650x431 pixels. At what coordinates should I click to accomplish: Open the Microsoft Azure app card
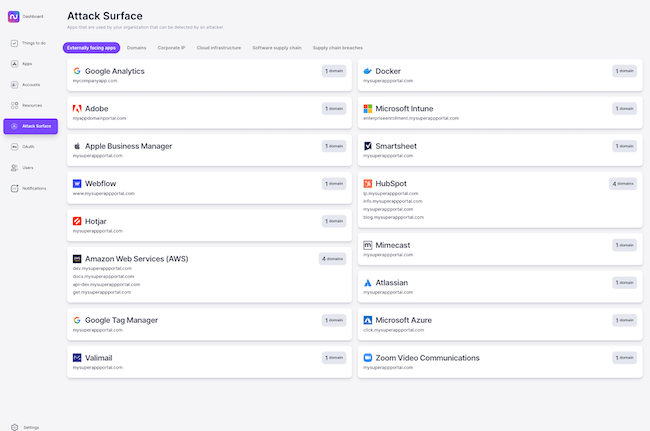[x=498, y=324]
